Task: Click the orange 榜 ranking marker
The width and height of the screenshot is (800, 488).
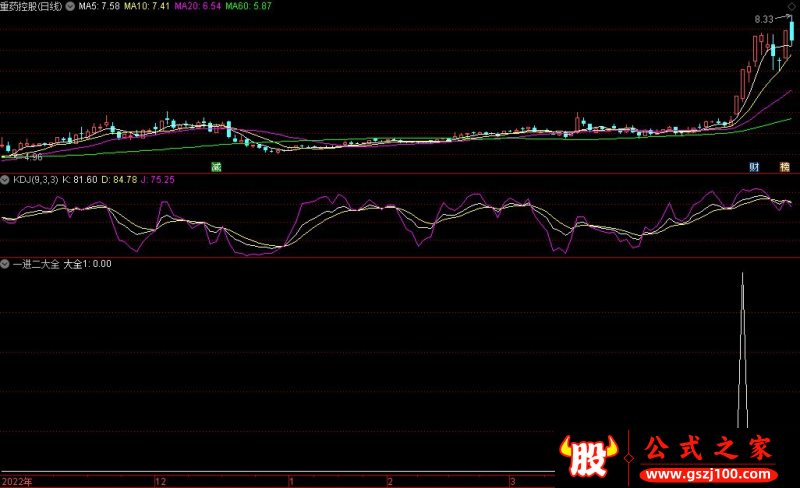Action: click(785, 166)
